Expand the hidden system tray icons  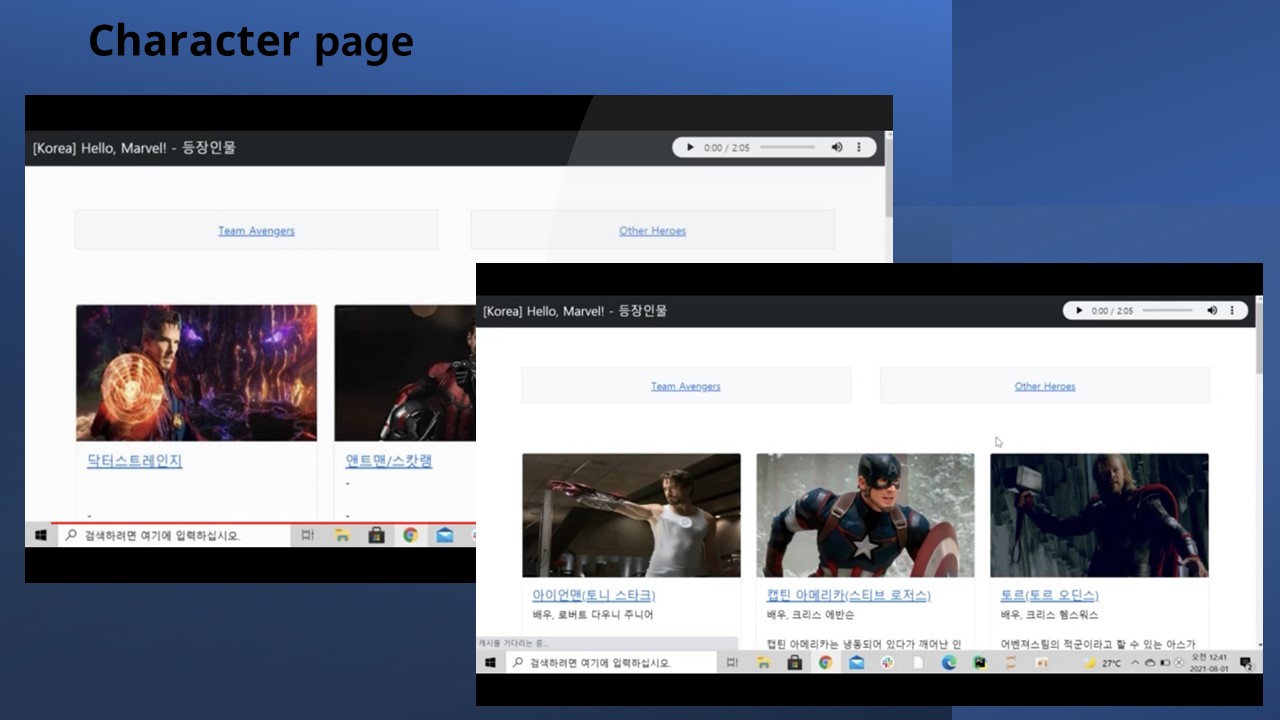coord(1136,663)
